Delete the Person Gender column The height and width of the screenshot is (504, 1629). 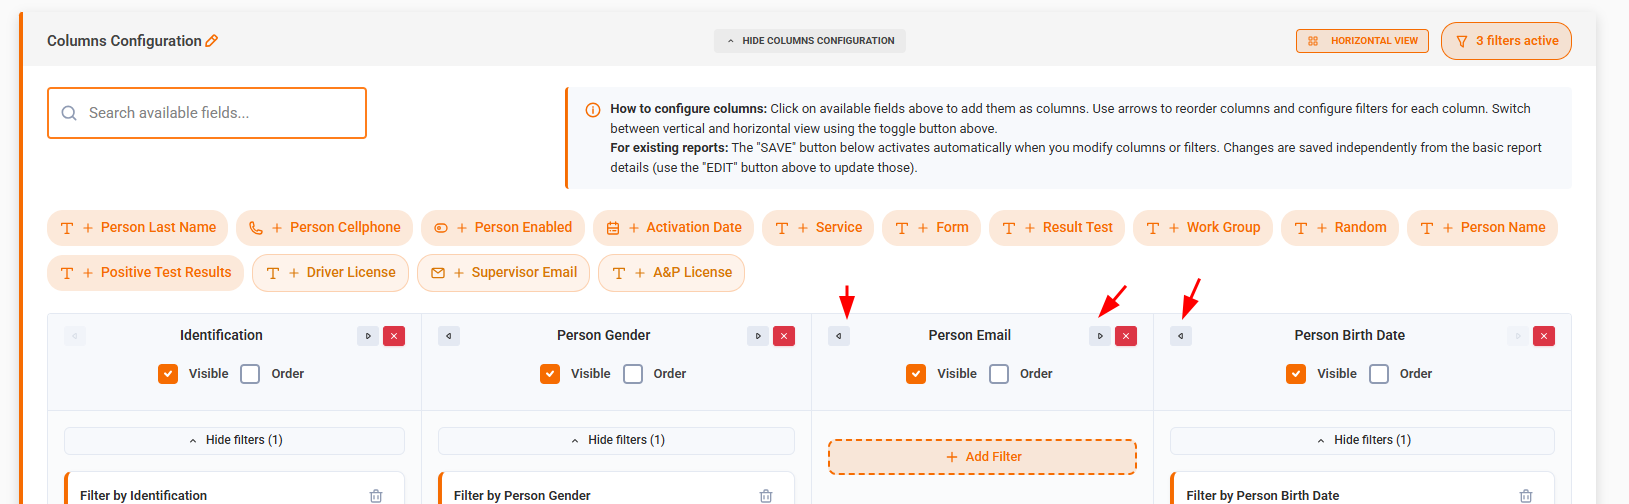coord(784,336)
